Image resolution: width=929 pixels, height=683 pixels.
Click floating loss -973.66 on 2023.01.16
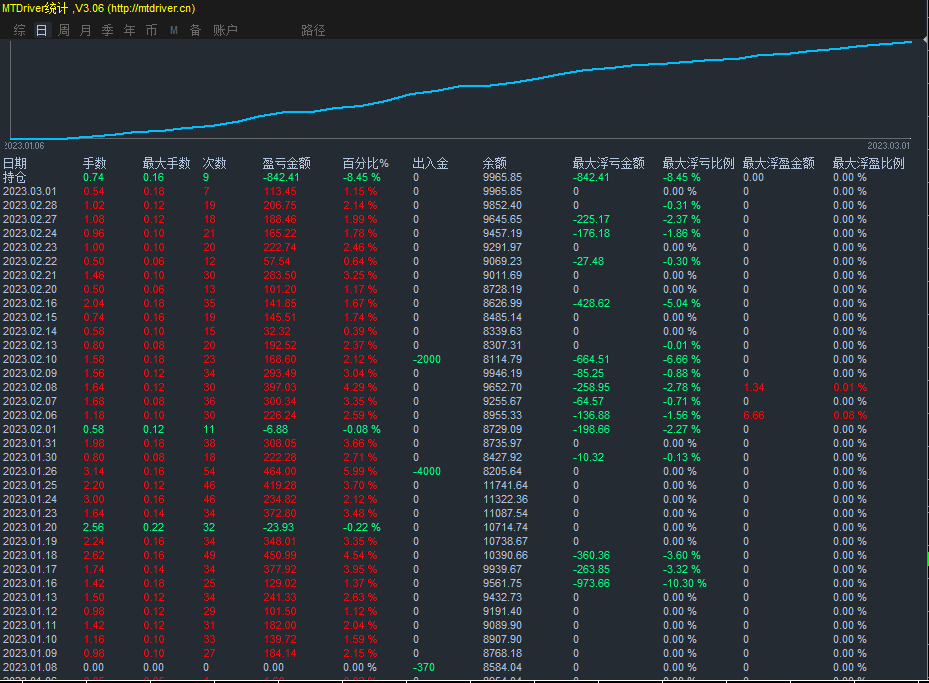(591, 583)
